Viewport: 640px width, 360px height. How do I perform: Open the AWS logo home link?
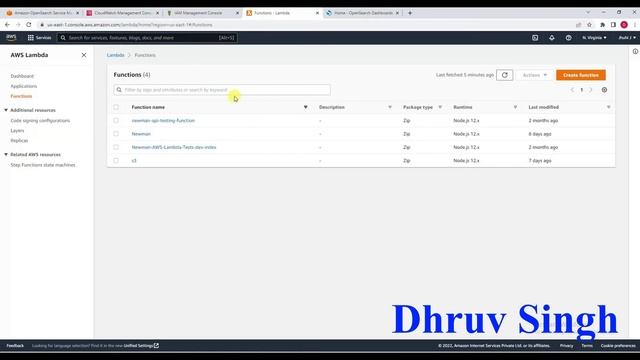[11, 38]
